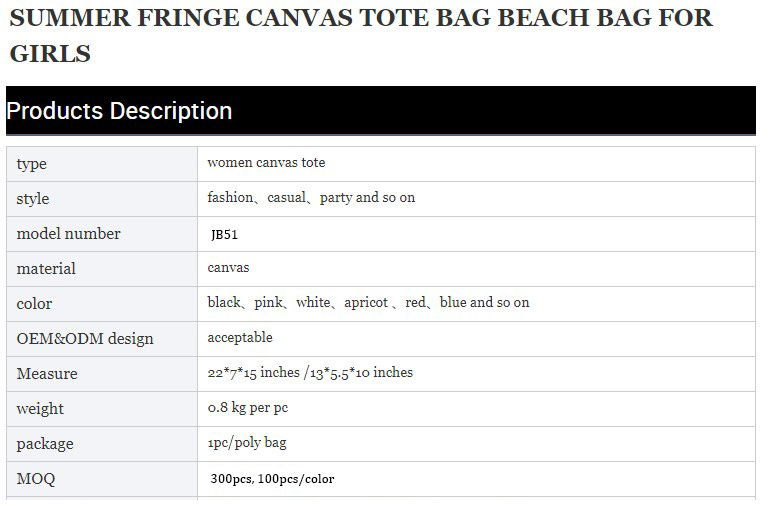Click the 'fashion, casual, party' text

(311, 197)
